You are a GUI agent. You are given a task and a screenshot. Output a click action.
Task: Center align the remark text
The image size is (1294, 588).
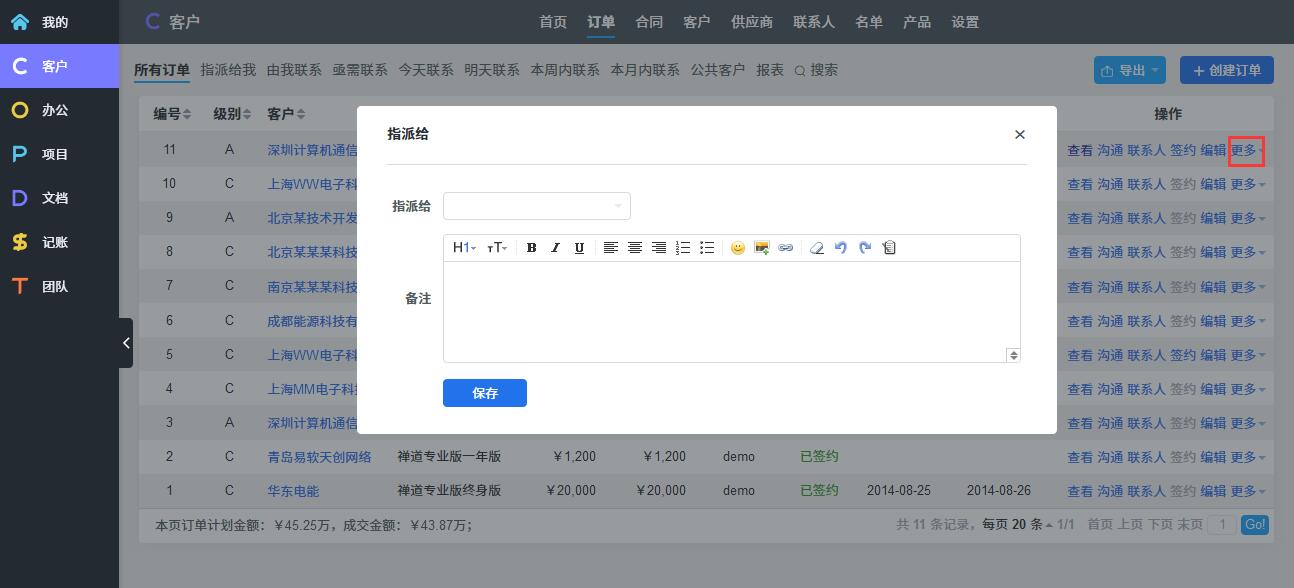coord(634,248)
